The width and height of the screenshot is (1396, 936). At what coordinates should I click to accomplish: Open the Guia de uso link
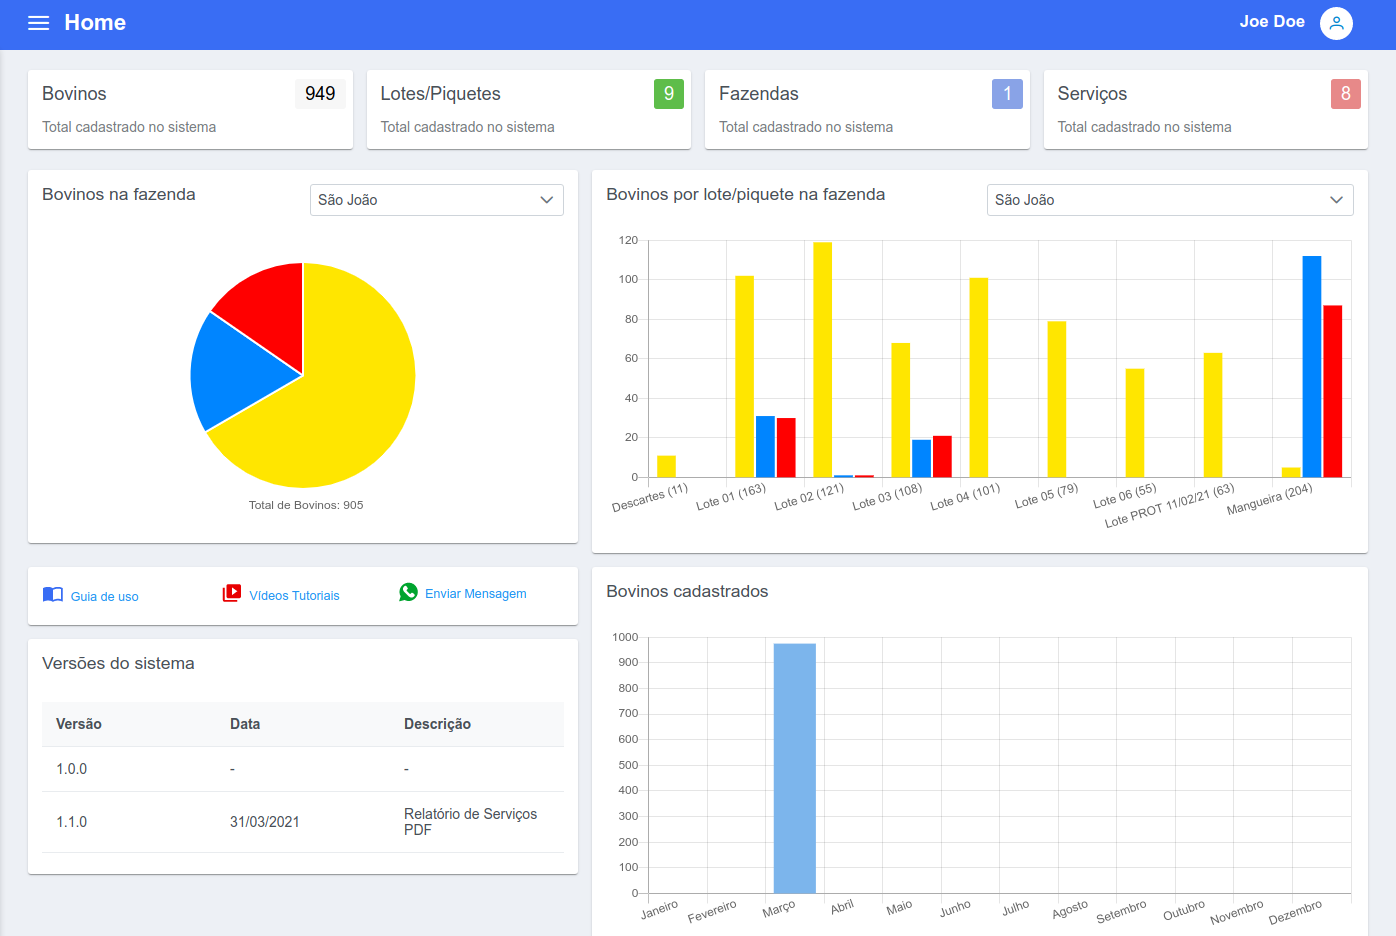click(105, 597)
